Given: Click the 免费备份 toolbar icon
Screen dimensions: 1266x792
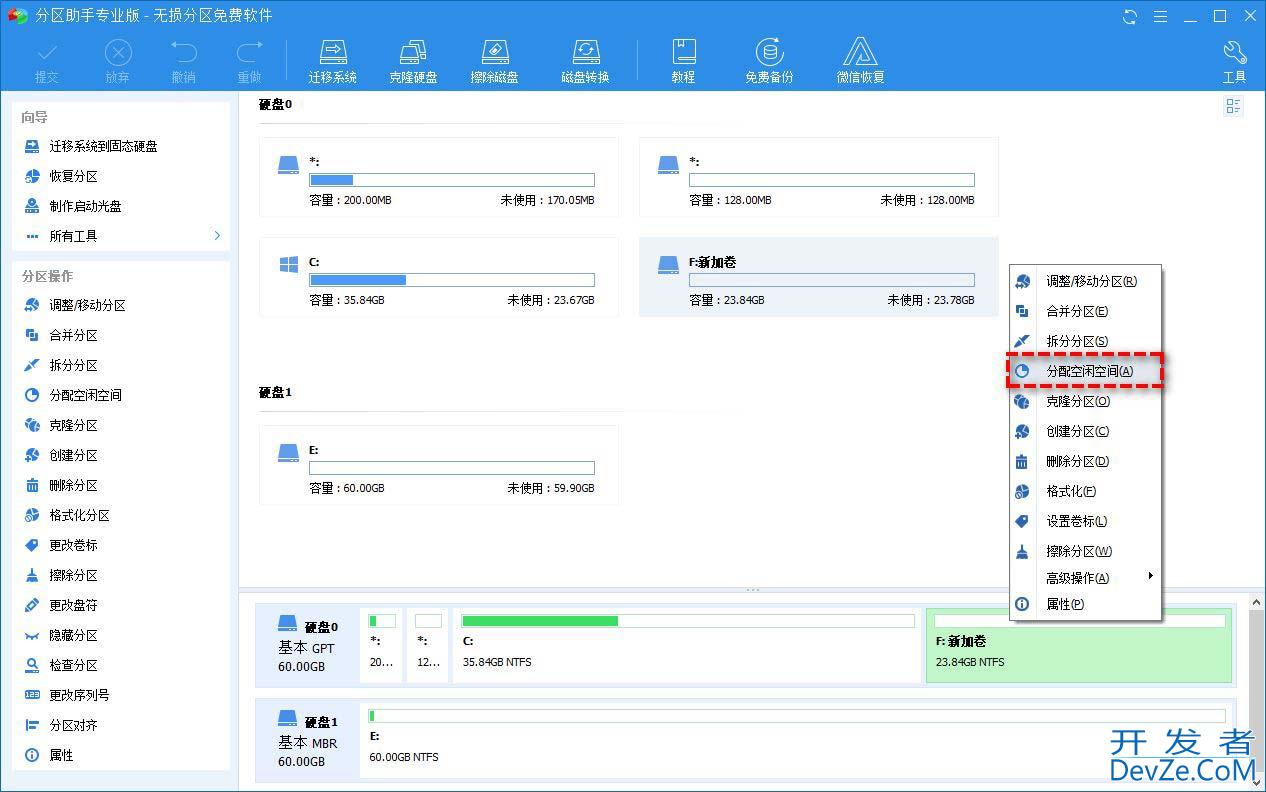Looking at the screenshot, I should pos(769,61).
